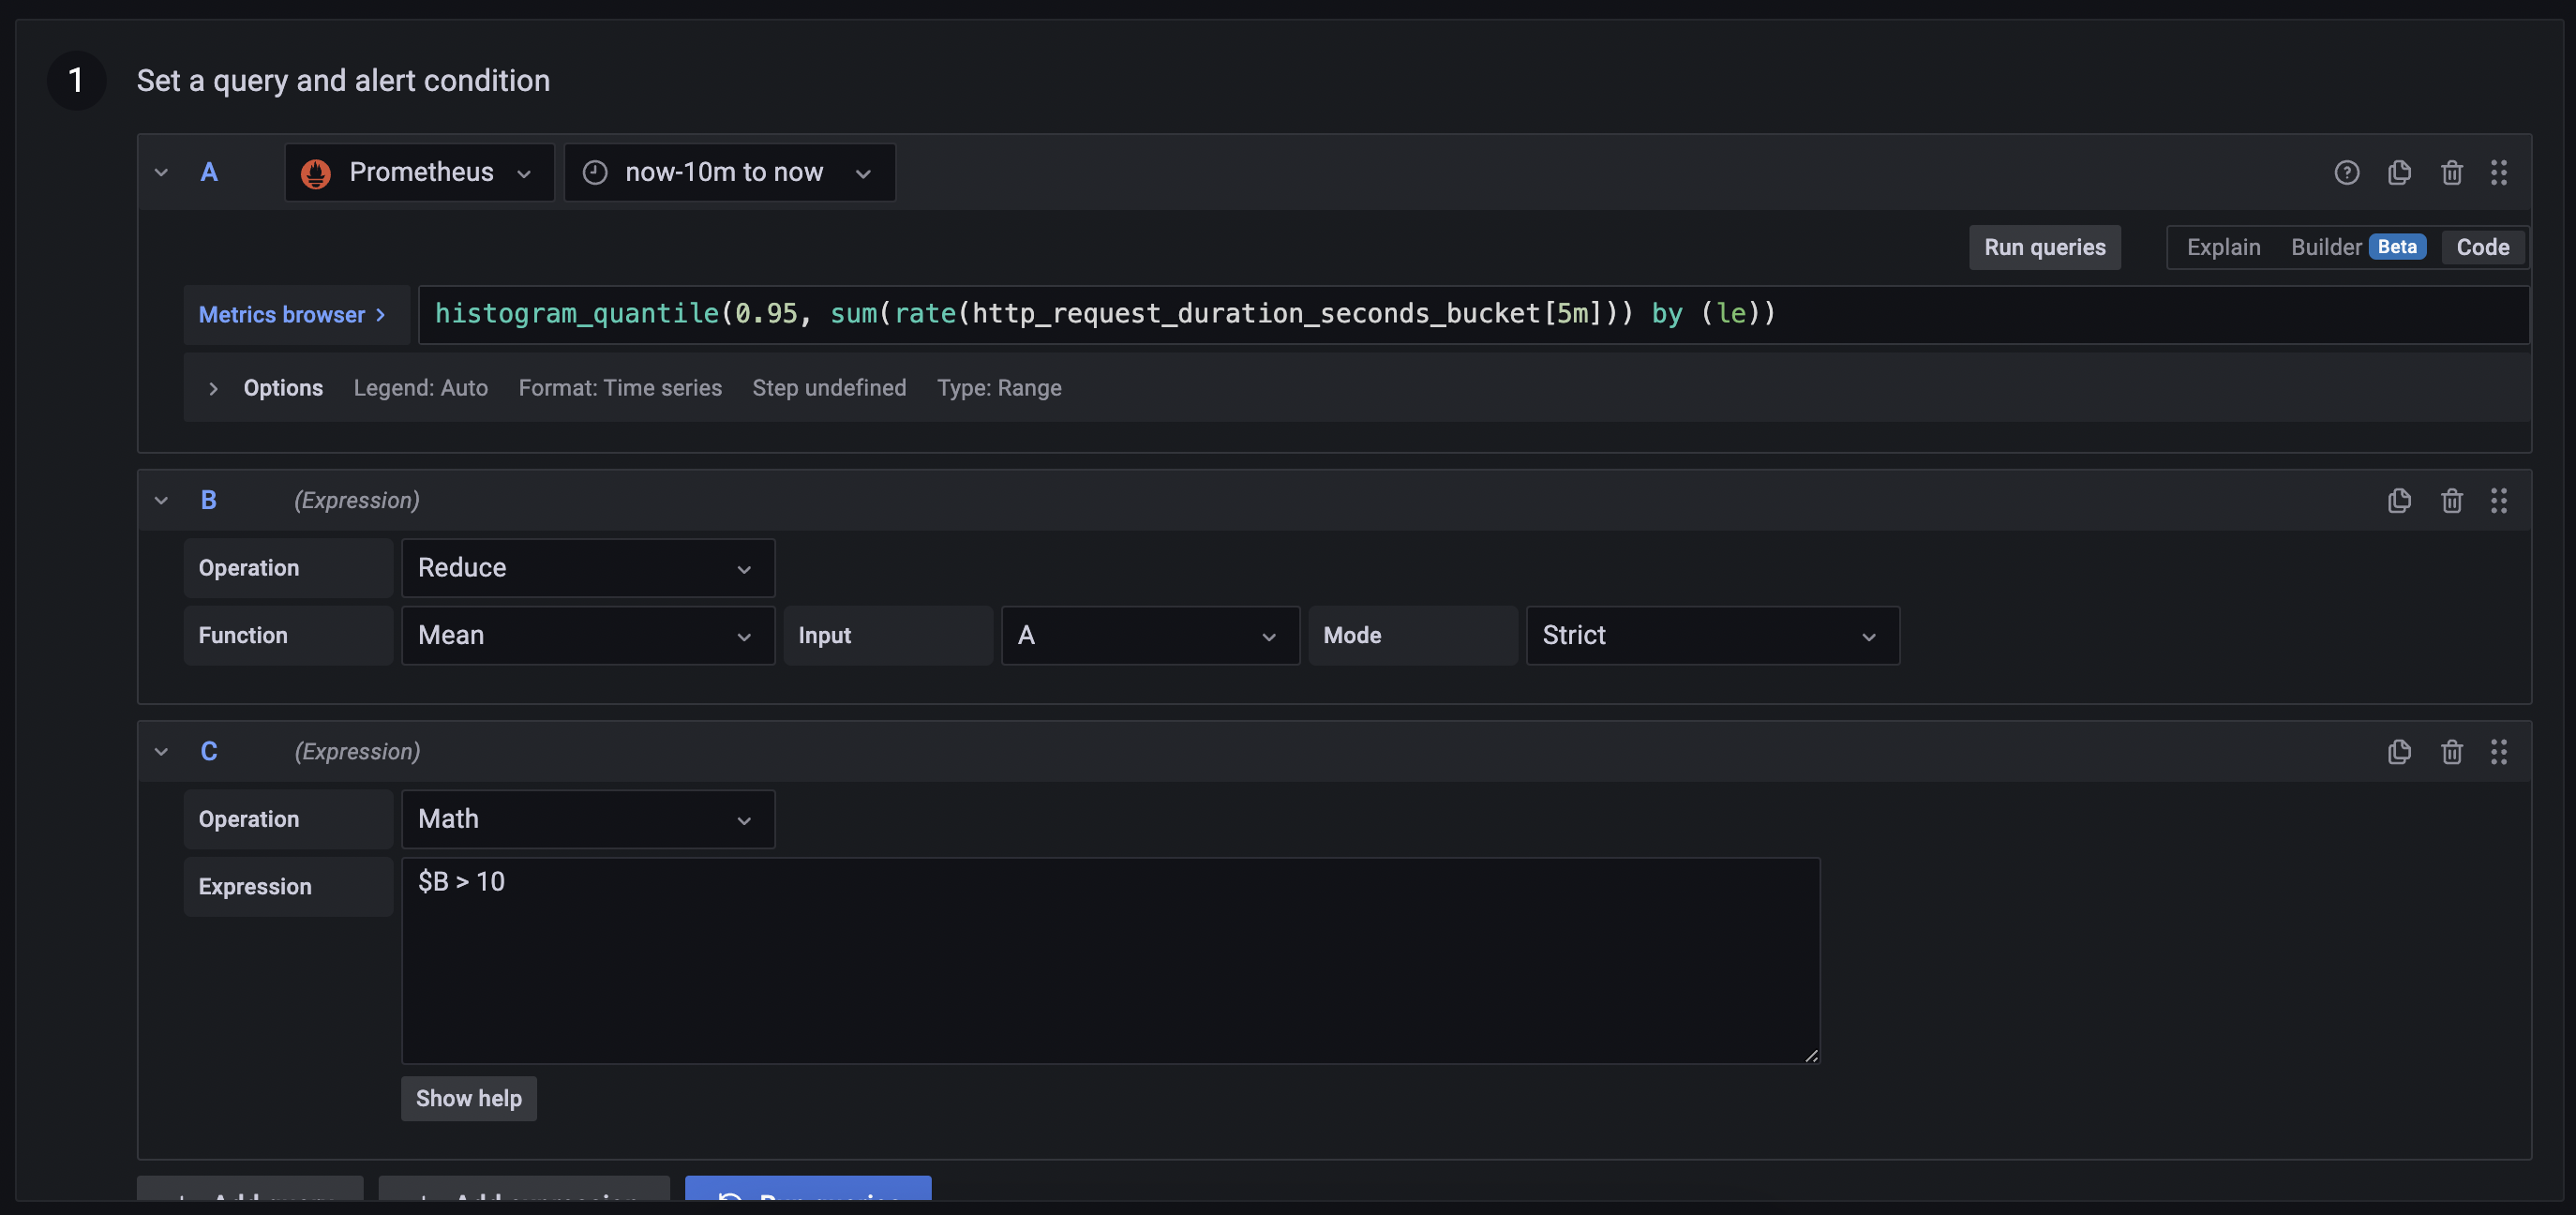This screenshot has height=1215, width=2576.
Task: Collapse expression B row
Action: click(161, 500)
